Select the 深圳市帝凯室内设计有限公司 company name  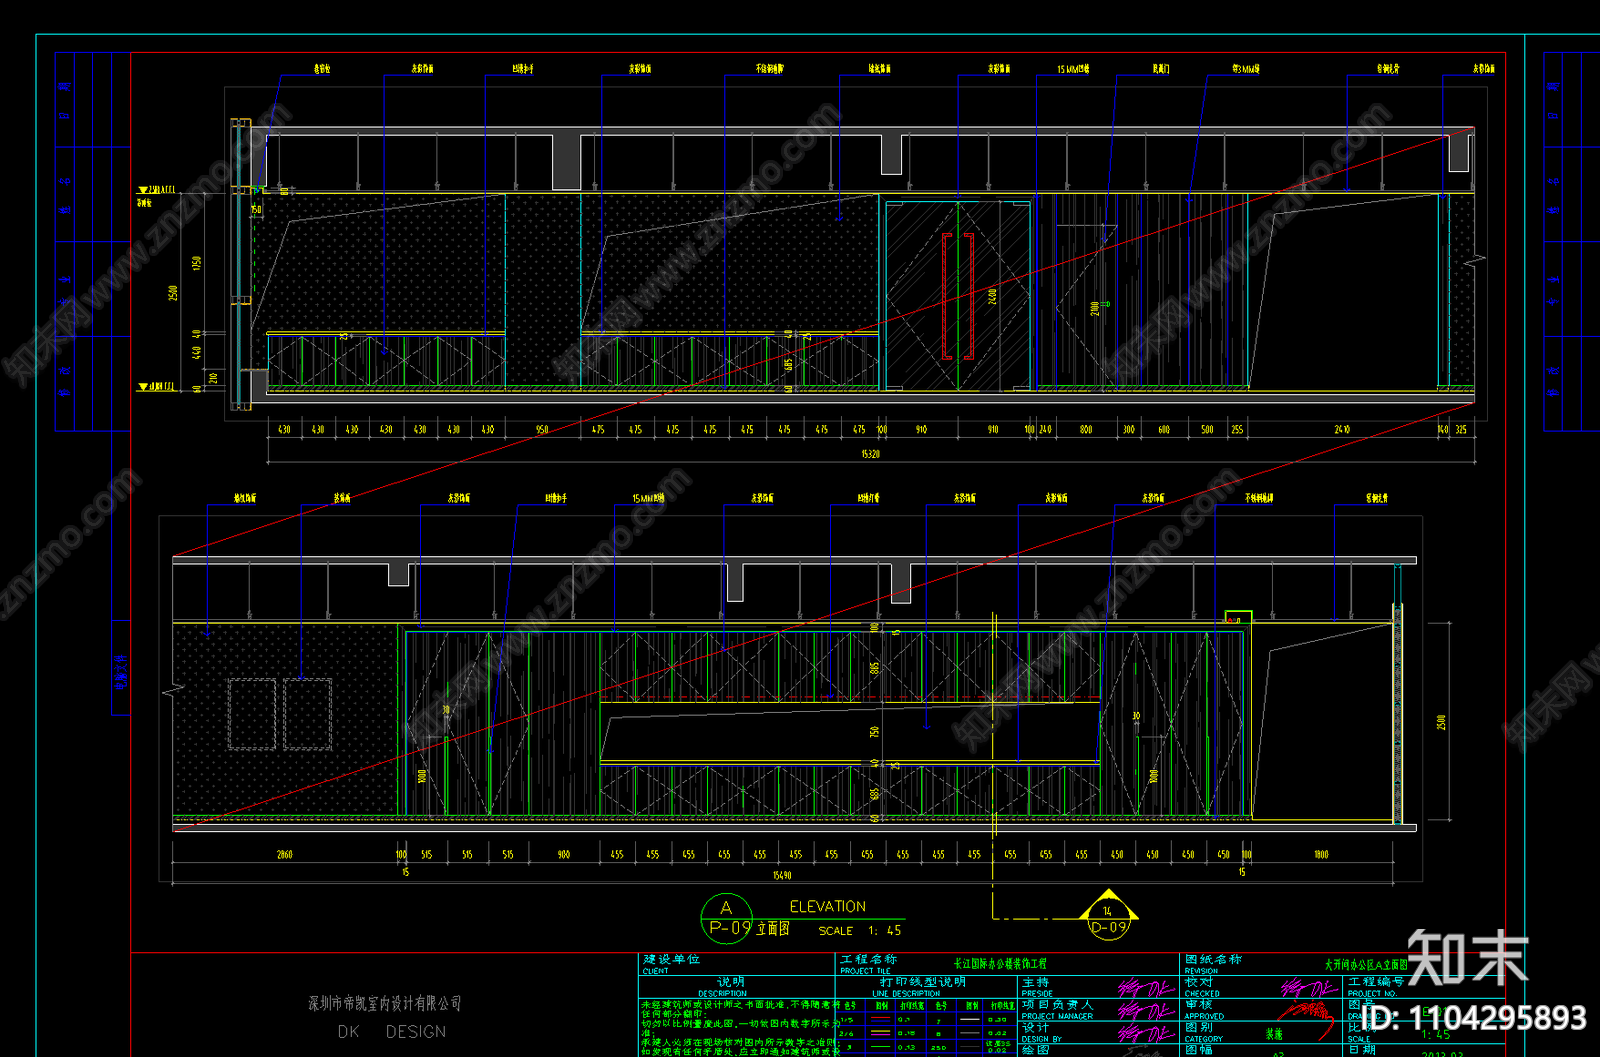coord(385,1003)
